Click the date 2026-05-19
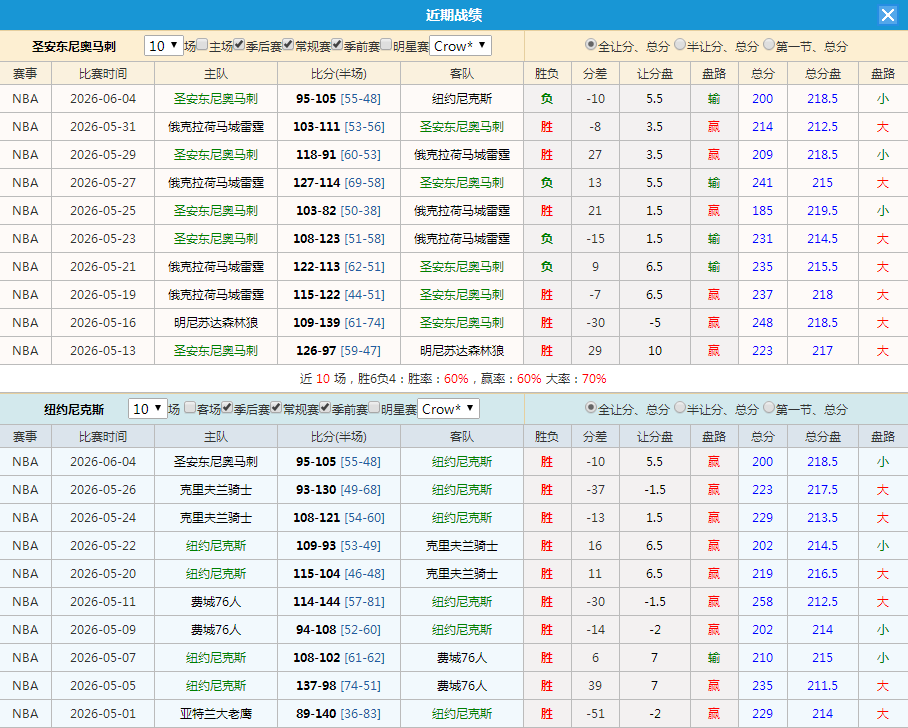This screenshot has width=908, height=728. point(103,295)
